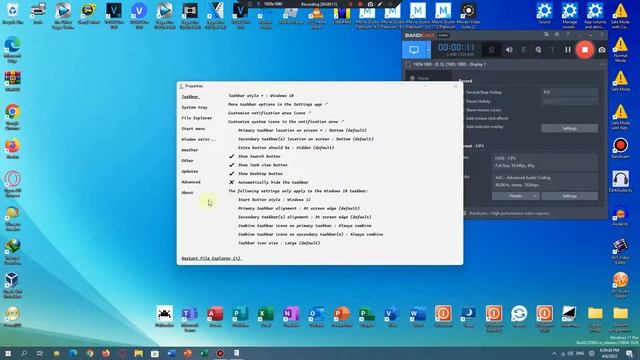640x360 pixels.
Task: Change Start button style option
Action: (274, 200)
